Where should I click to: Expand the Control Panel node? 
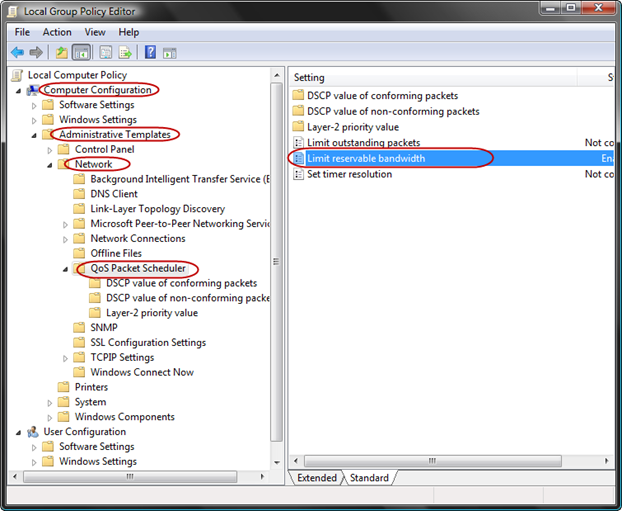pos(50,150)
